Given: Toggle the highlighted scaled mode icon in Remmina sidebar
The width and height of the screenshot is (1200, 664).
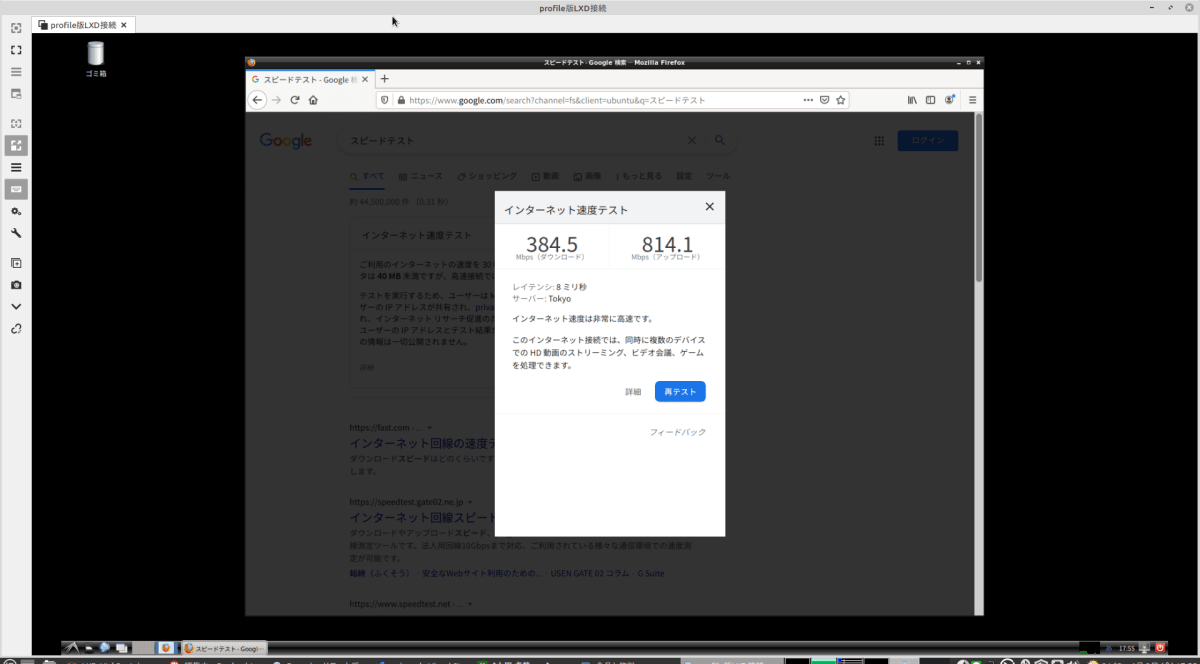Looking at the screenshot, I should pos(16,146).
